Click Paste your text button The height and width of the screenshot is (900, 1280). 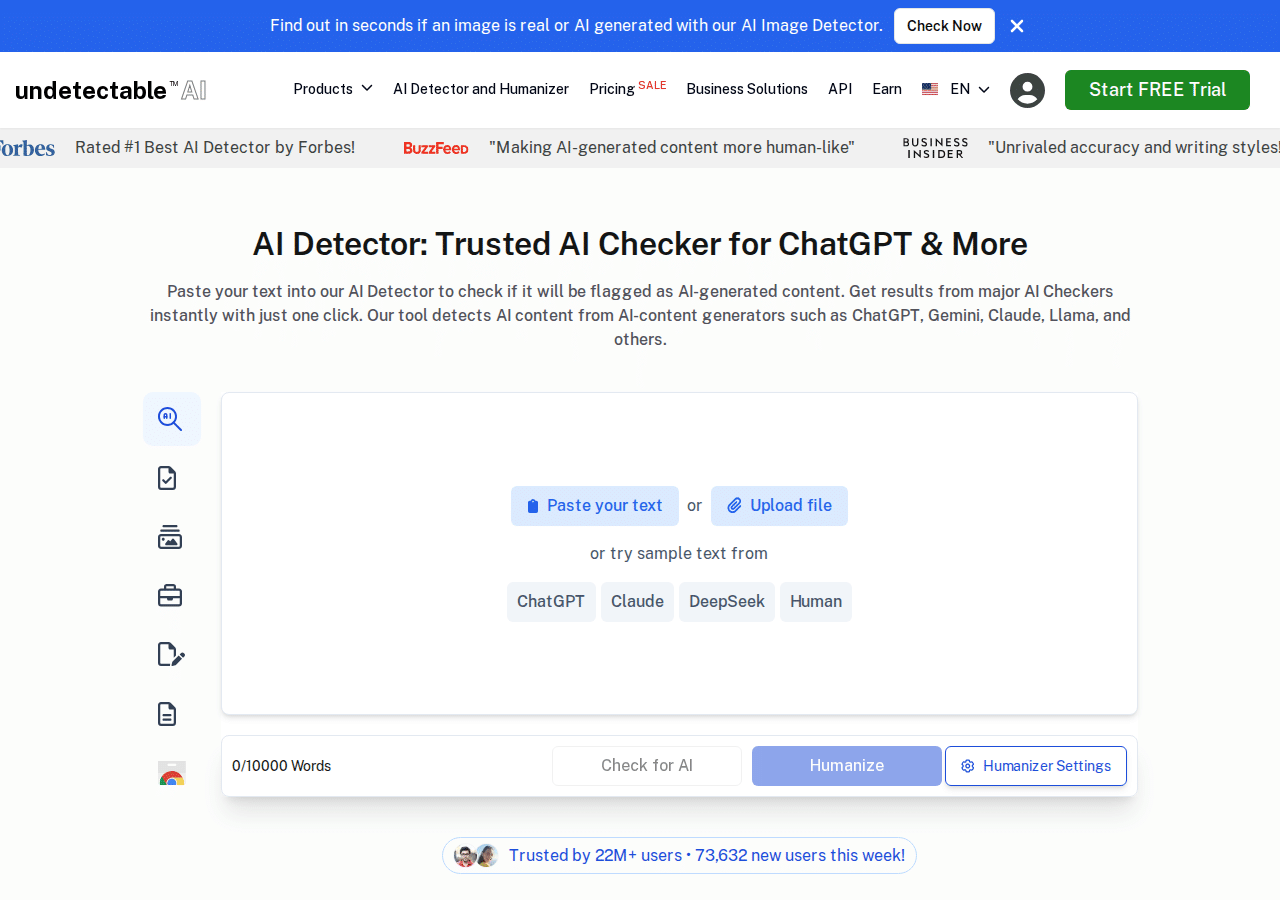click(x=595, y=506)
